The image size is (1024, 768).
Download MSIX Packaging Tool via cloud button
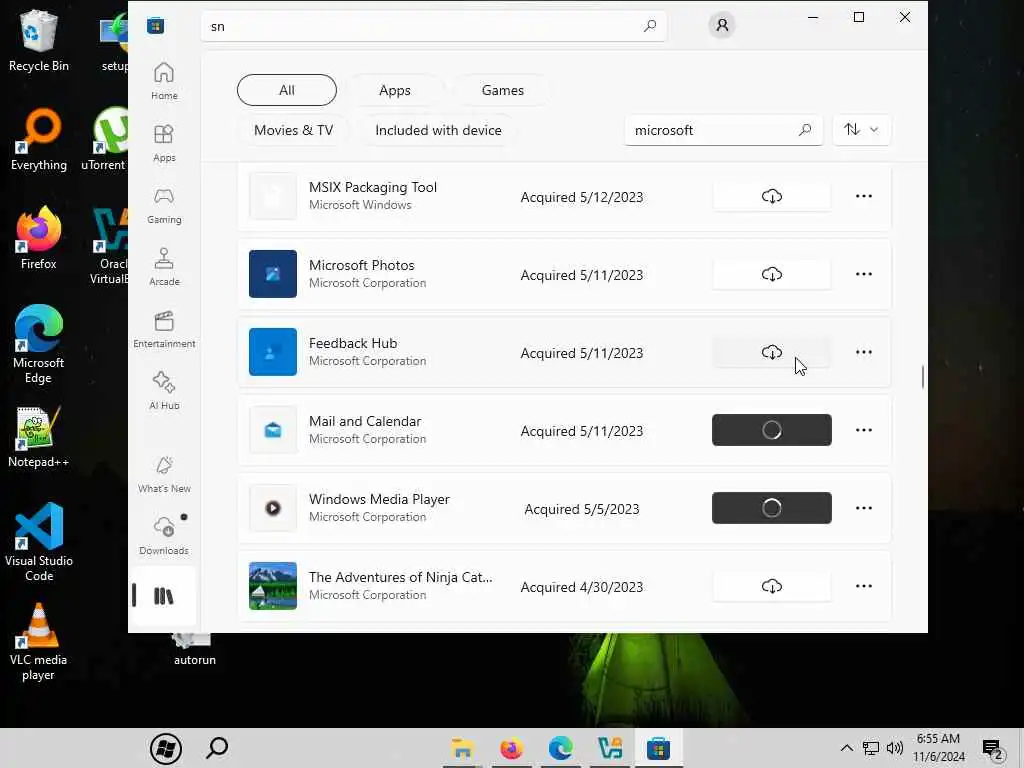771,196
